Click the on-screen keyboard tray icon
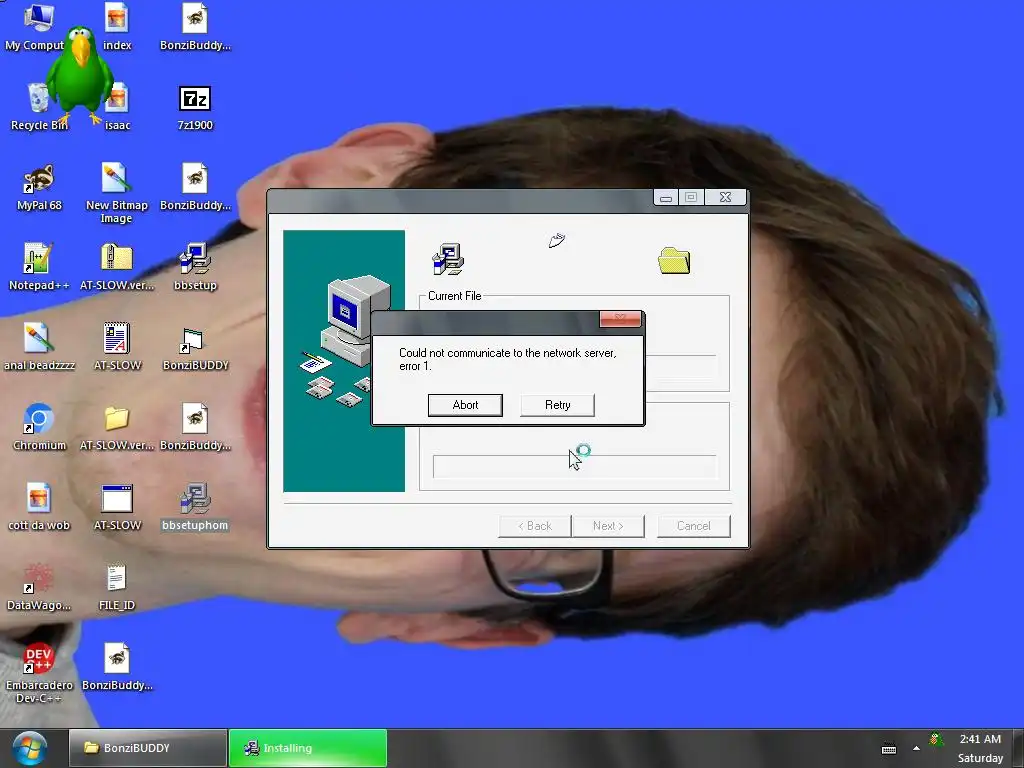1024x768 pixels. tap(889, 748)
